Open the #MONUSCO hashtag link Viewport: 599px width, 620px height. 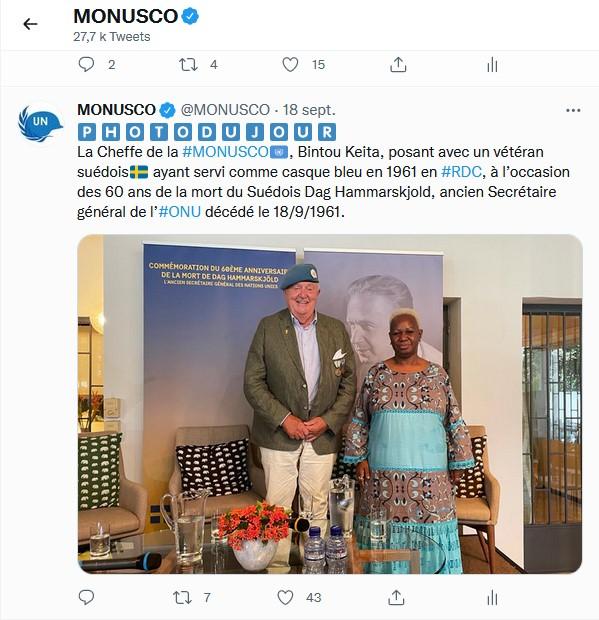(x=225, y=152)
